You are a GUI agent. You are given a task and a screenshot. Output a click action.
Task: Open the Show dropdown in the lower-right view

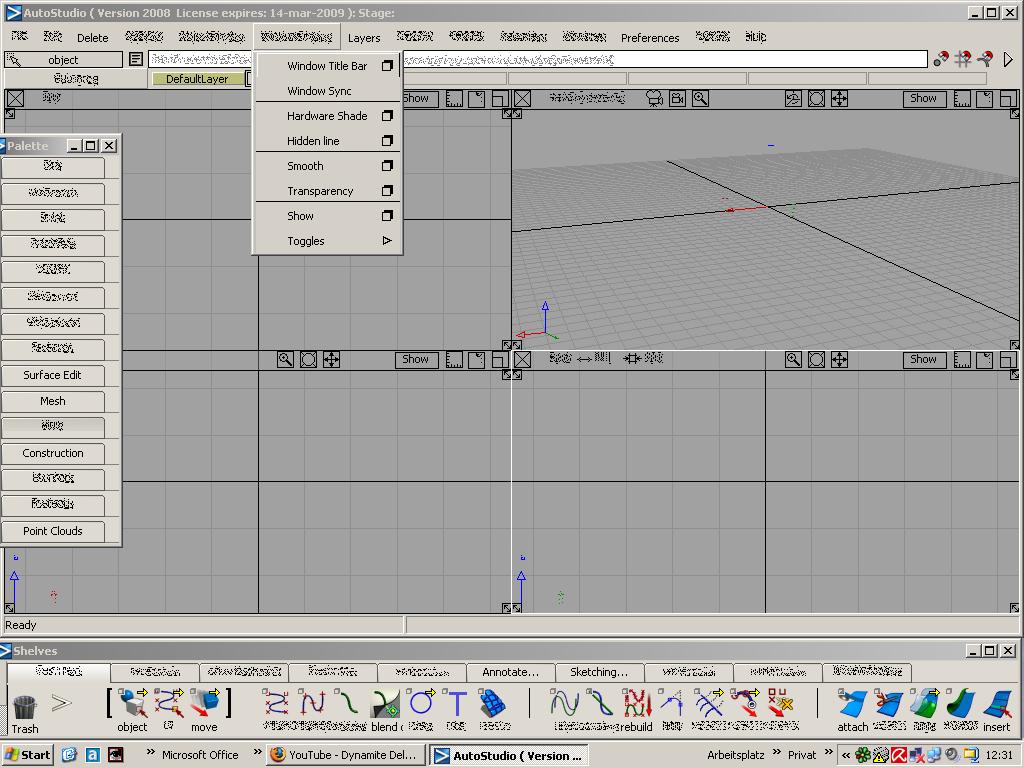coord(923,359)
